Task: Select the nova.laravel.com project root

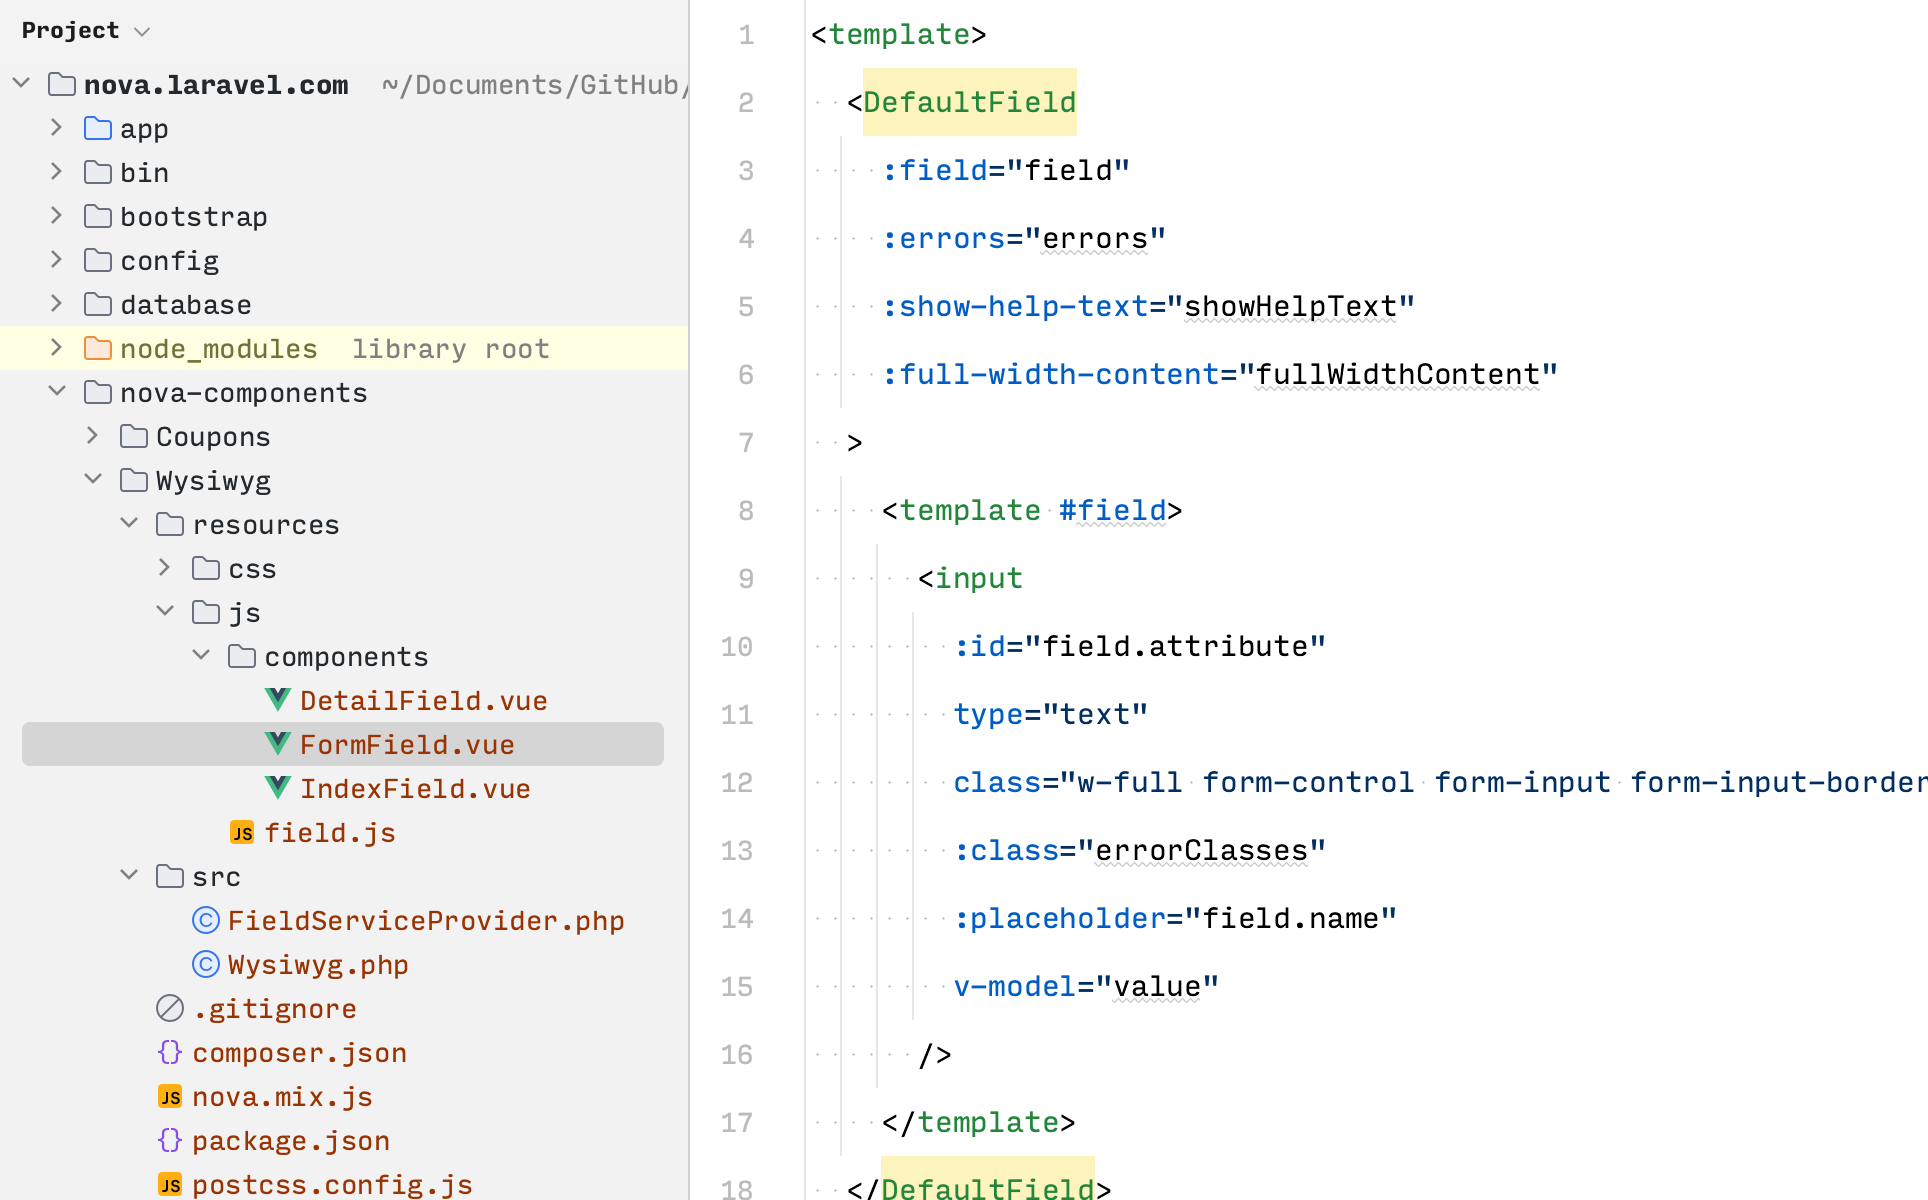Action: click(x=216, y=84)
